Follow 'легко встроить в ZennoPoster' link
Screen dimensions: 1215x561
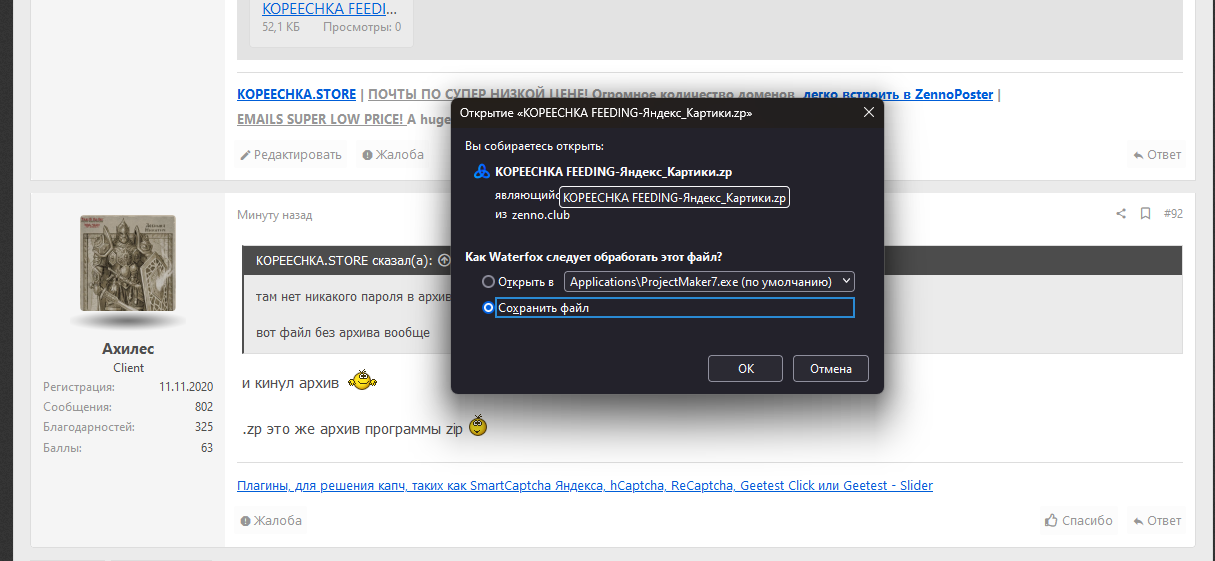click(x=898, y=94)
